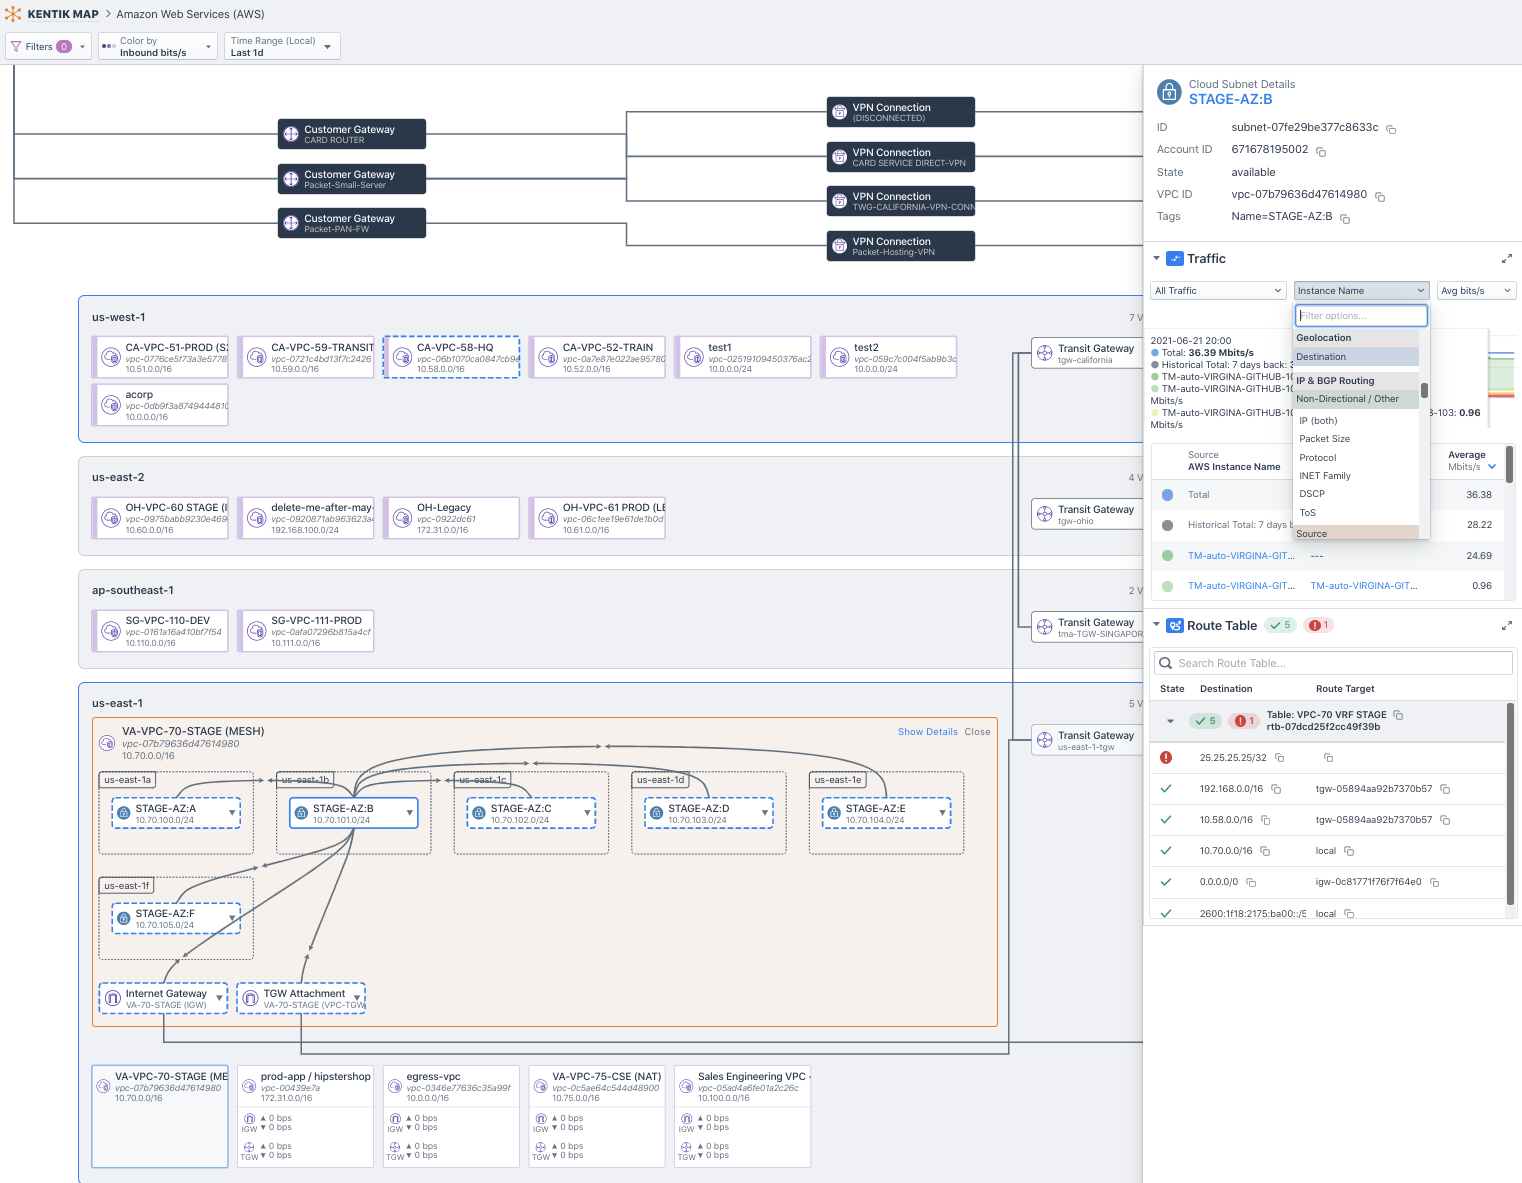The width and height of the screenshot is (1522, 1183).
Task: Choose Protocol from dimension list
Action: click(x=1357, y=458)
